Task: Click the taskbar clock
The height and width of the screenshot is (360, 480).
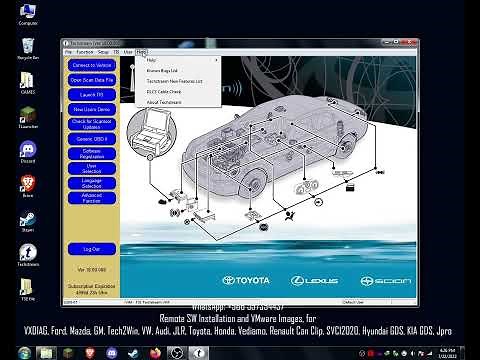Action: [448, 353]
